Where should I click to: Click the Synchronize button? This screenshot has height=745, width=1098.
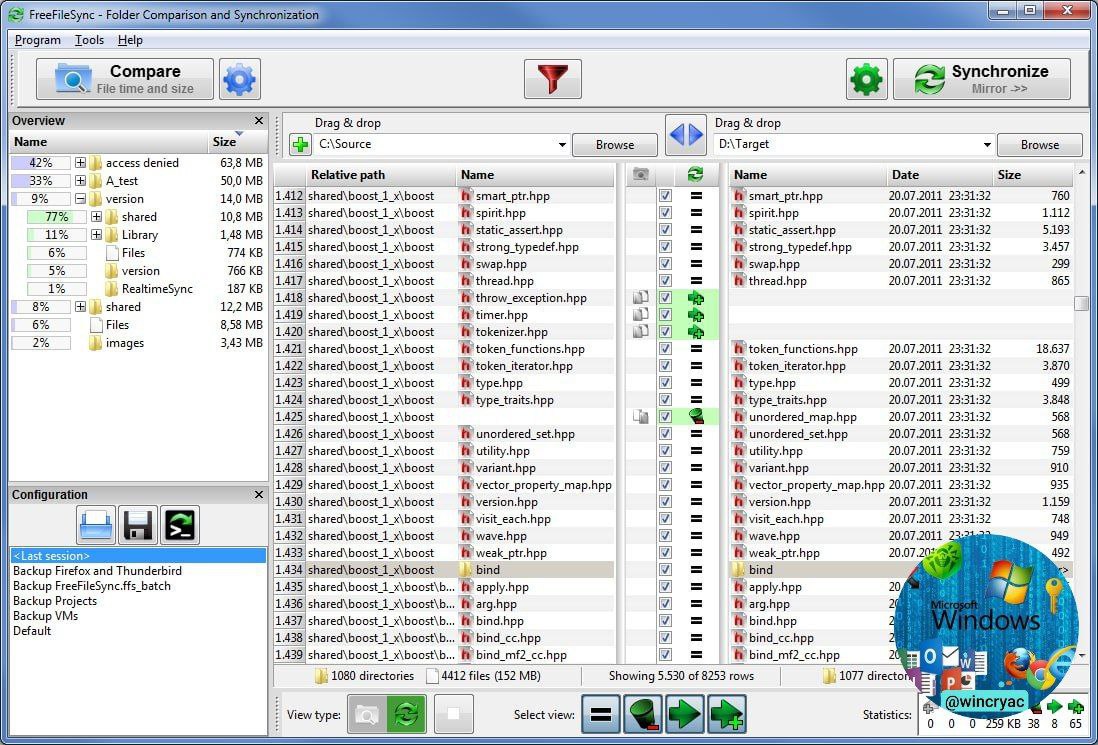pyautogui.click(x=982, y=78)
